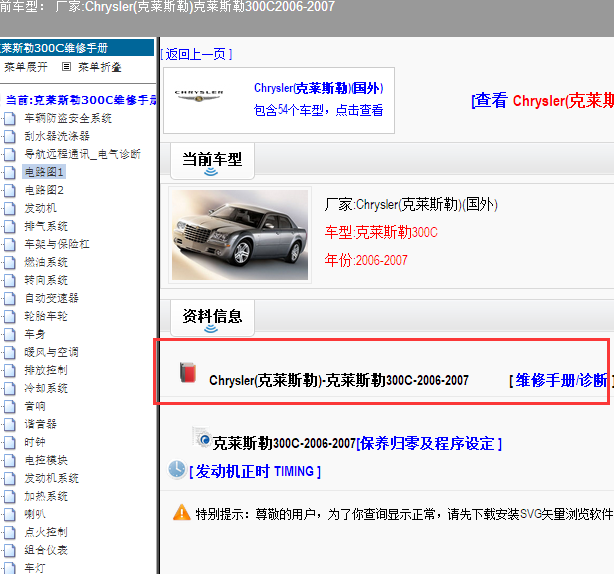Open 保养归零及程序设定 link
614x574 pixels.
point(429,444)
